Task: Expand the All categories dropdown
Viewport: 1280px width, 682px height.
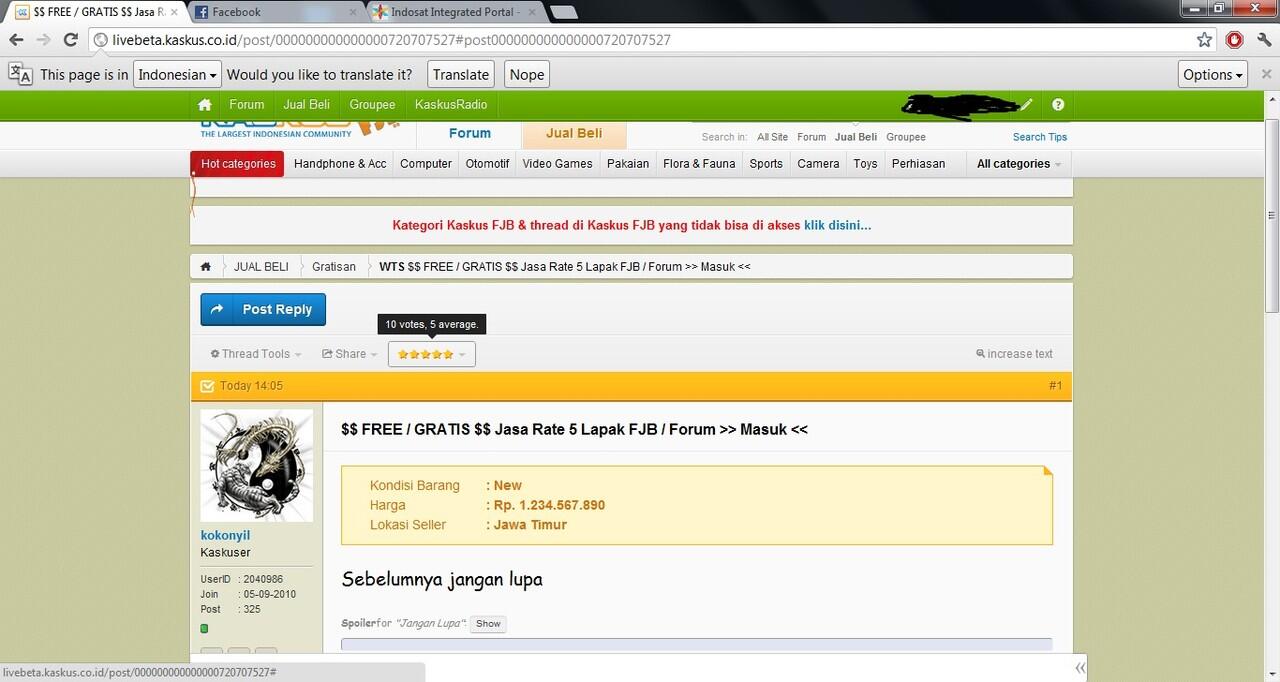Action: [1018, 164]
